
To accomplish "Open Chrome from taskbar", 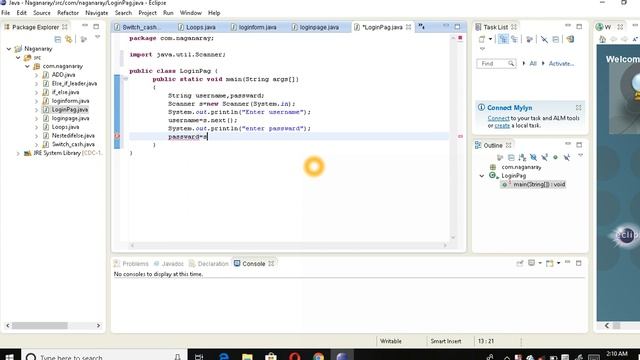I will coord(318,356).
